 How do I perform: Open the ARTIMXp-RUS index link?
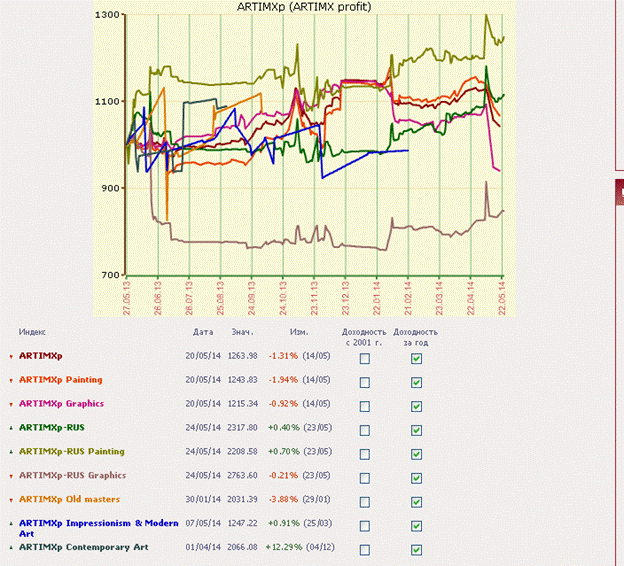[x=52, y=427]
